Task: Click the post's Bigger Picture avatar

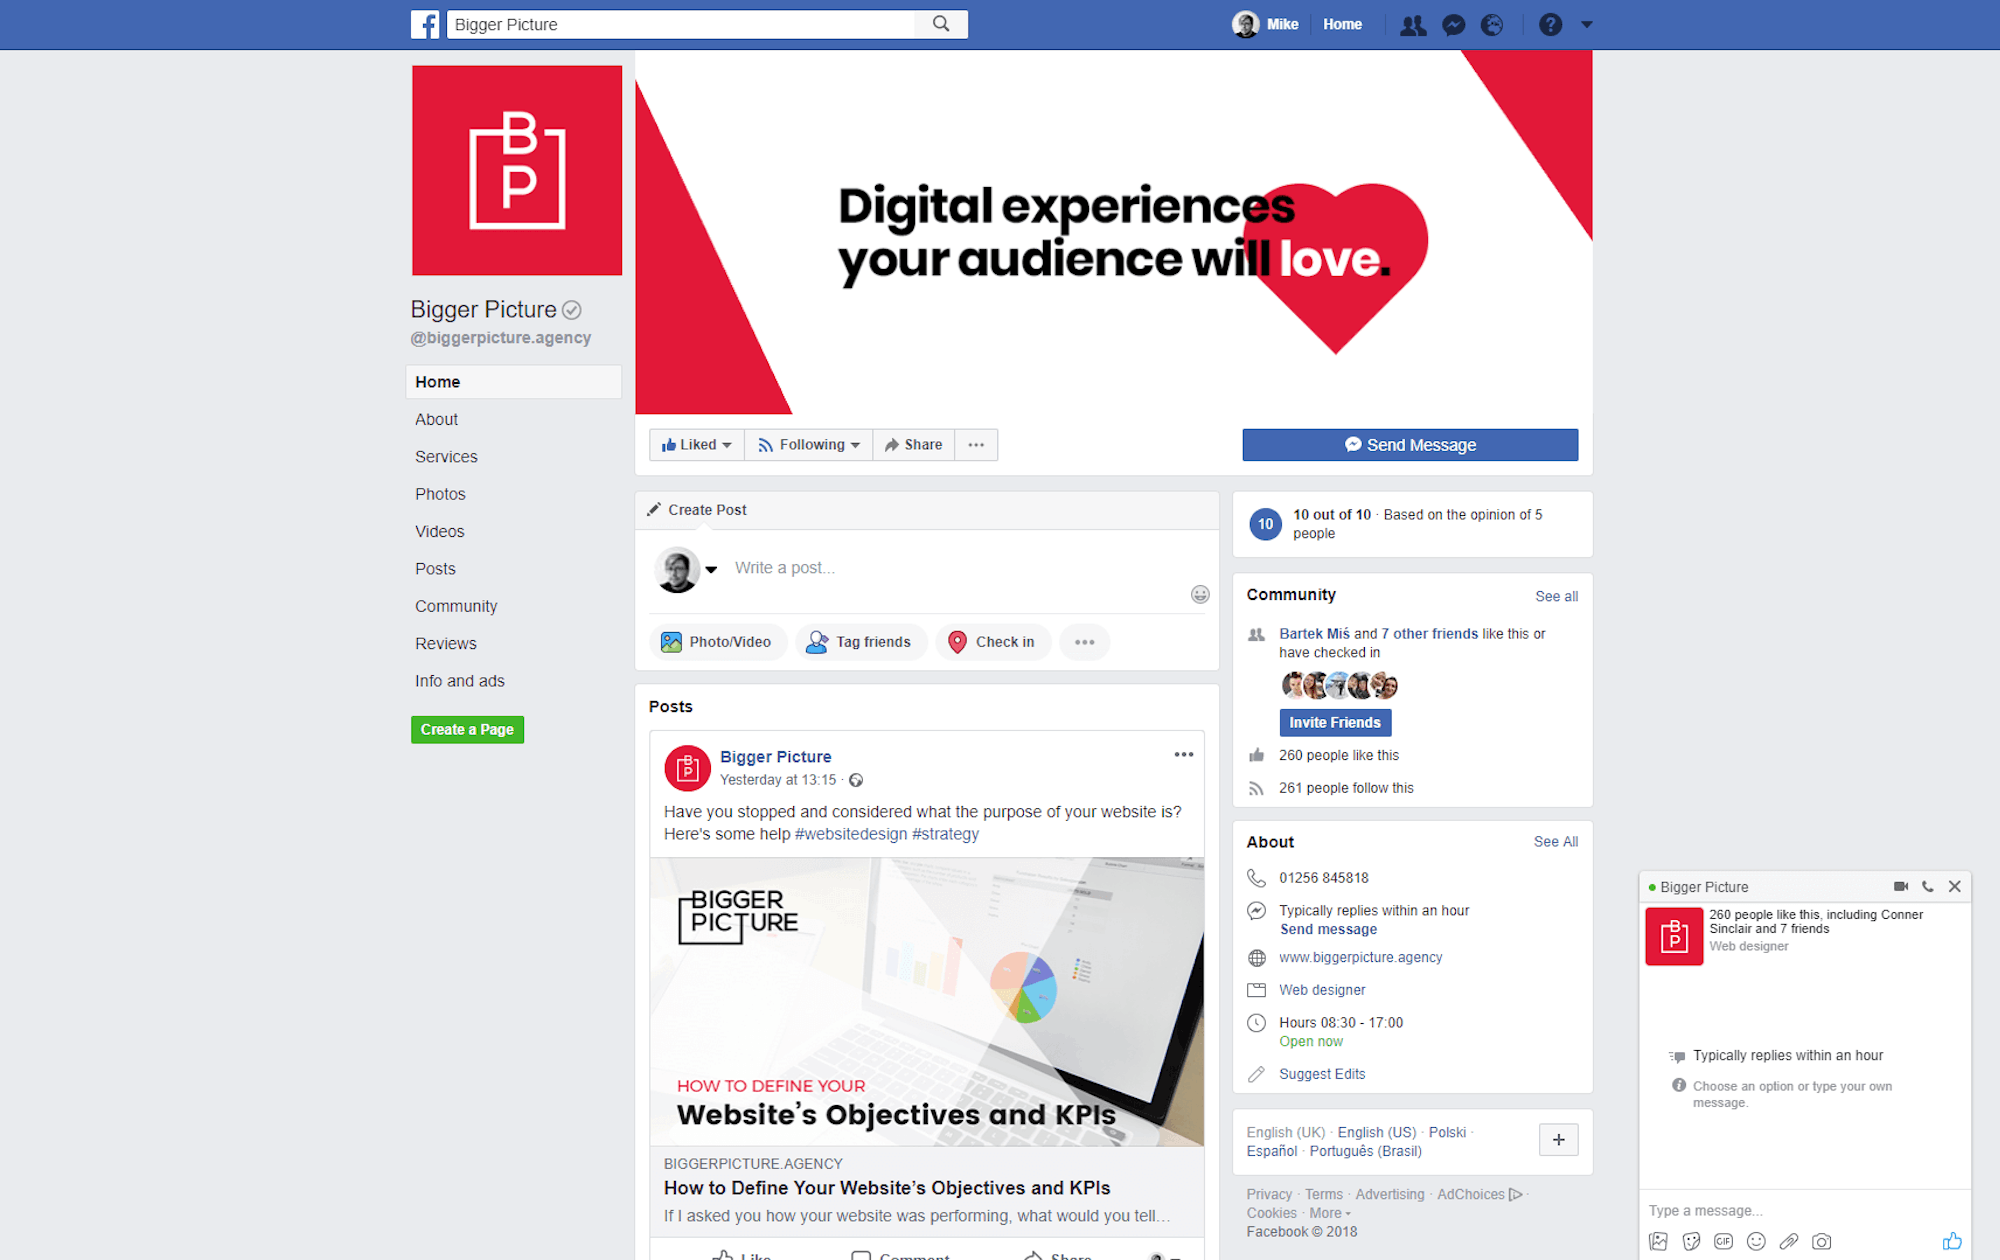Action: pos(687,768)
